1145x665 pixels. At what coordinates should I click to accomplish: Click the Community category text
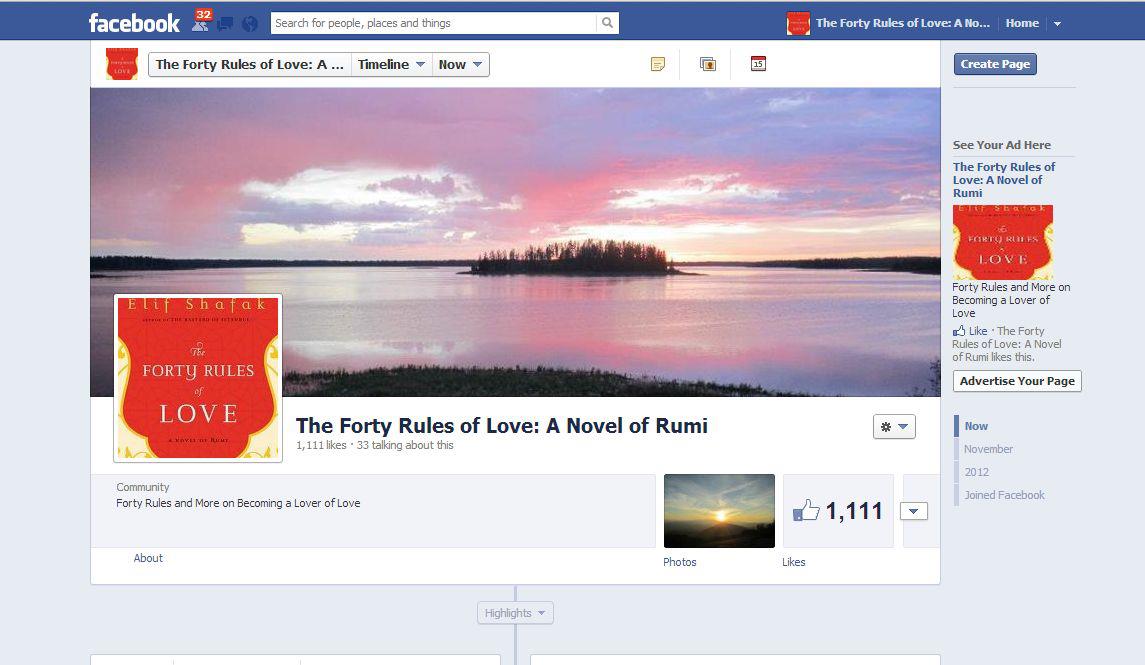(x=142, y=487)
